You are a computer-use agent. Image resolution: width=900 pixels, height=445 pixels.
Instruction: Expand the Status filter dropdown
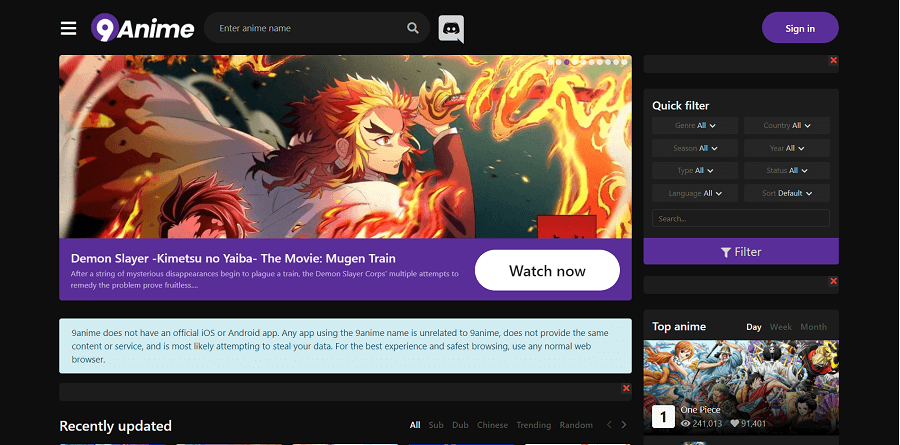pyautogui.click(x=787, y=171)
